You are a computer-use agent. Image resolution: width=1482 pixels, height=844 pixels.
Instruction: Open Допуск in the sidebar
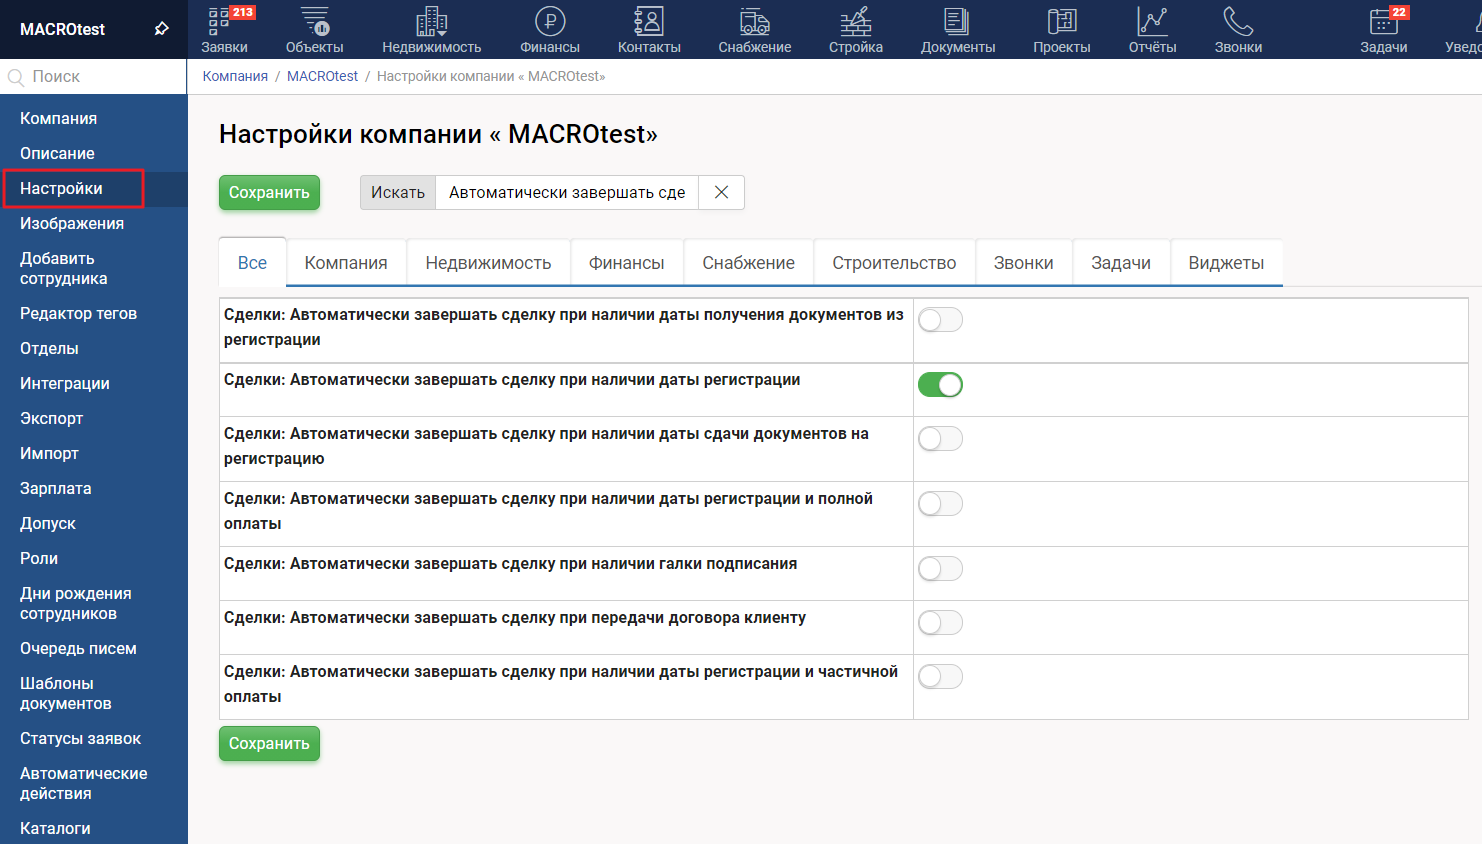click(x=48, y=523)
